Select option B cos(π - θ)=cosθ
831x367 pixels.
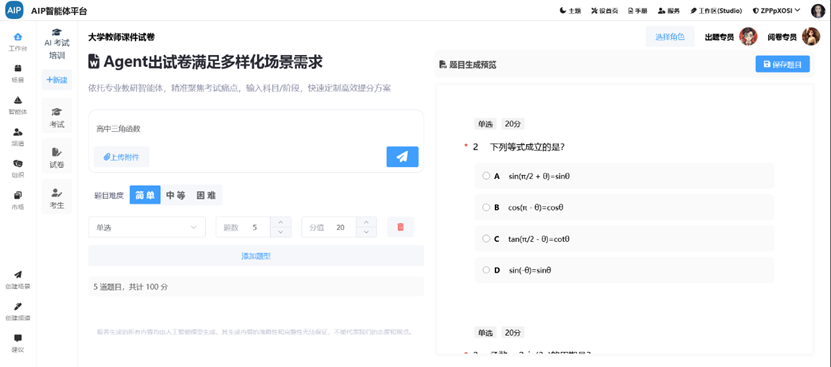coord(624,207)
